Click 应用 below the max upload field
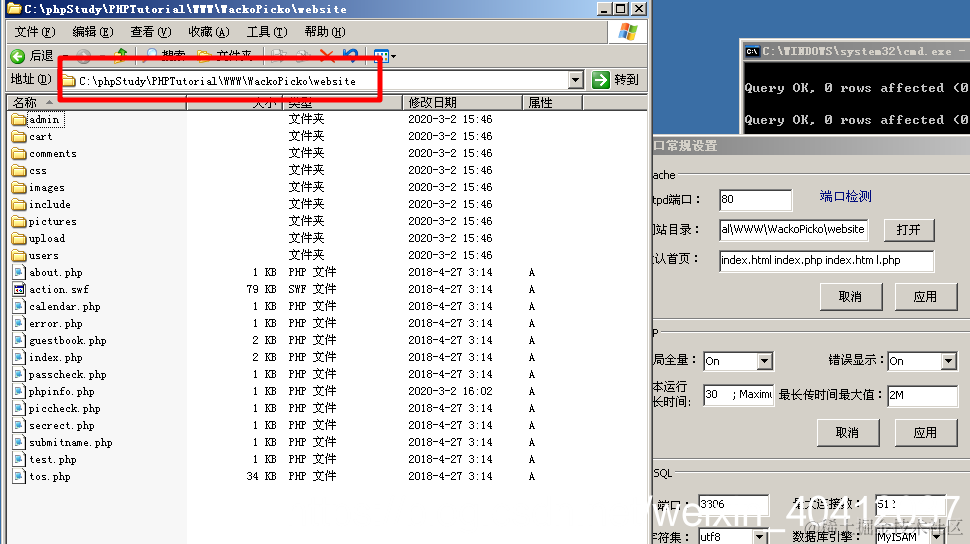The width and height of the screenshot is (970, 544). click(x=925, y=433)
